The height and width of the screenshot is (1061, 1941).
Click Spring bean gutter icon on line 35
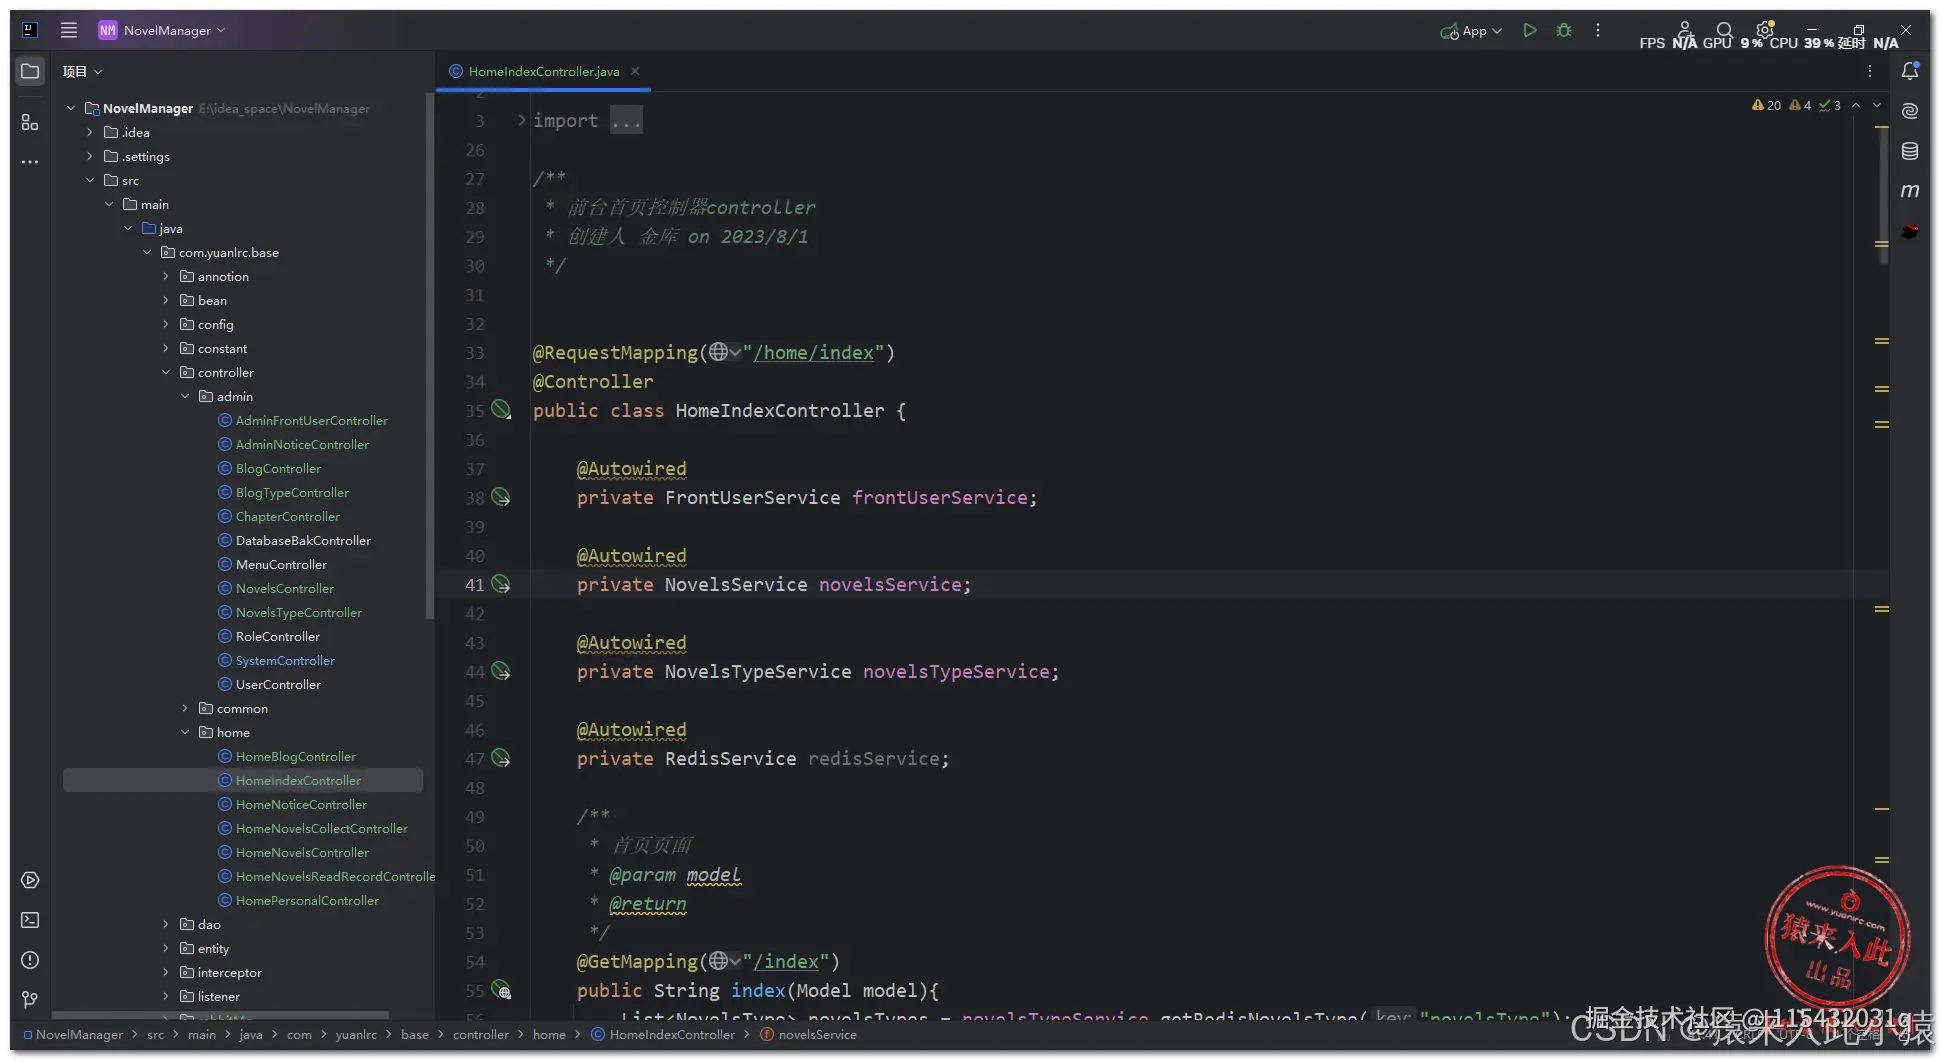click(501, 410)
